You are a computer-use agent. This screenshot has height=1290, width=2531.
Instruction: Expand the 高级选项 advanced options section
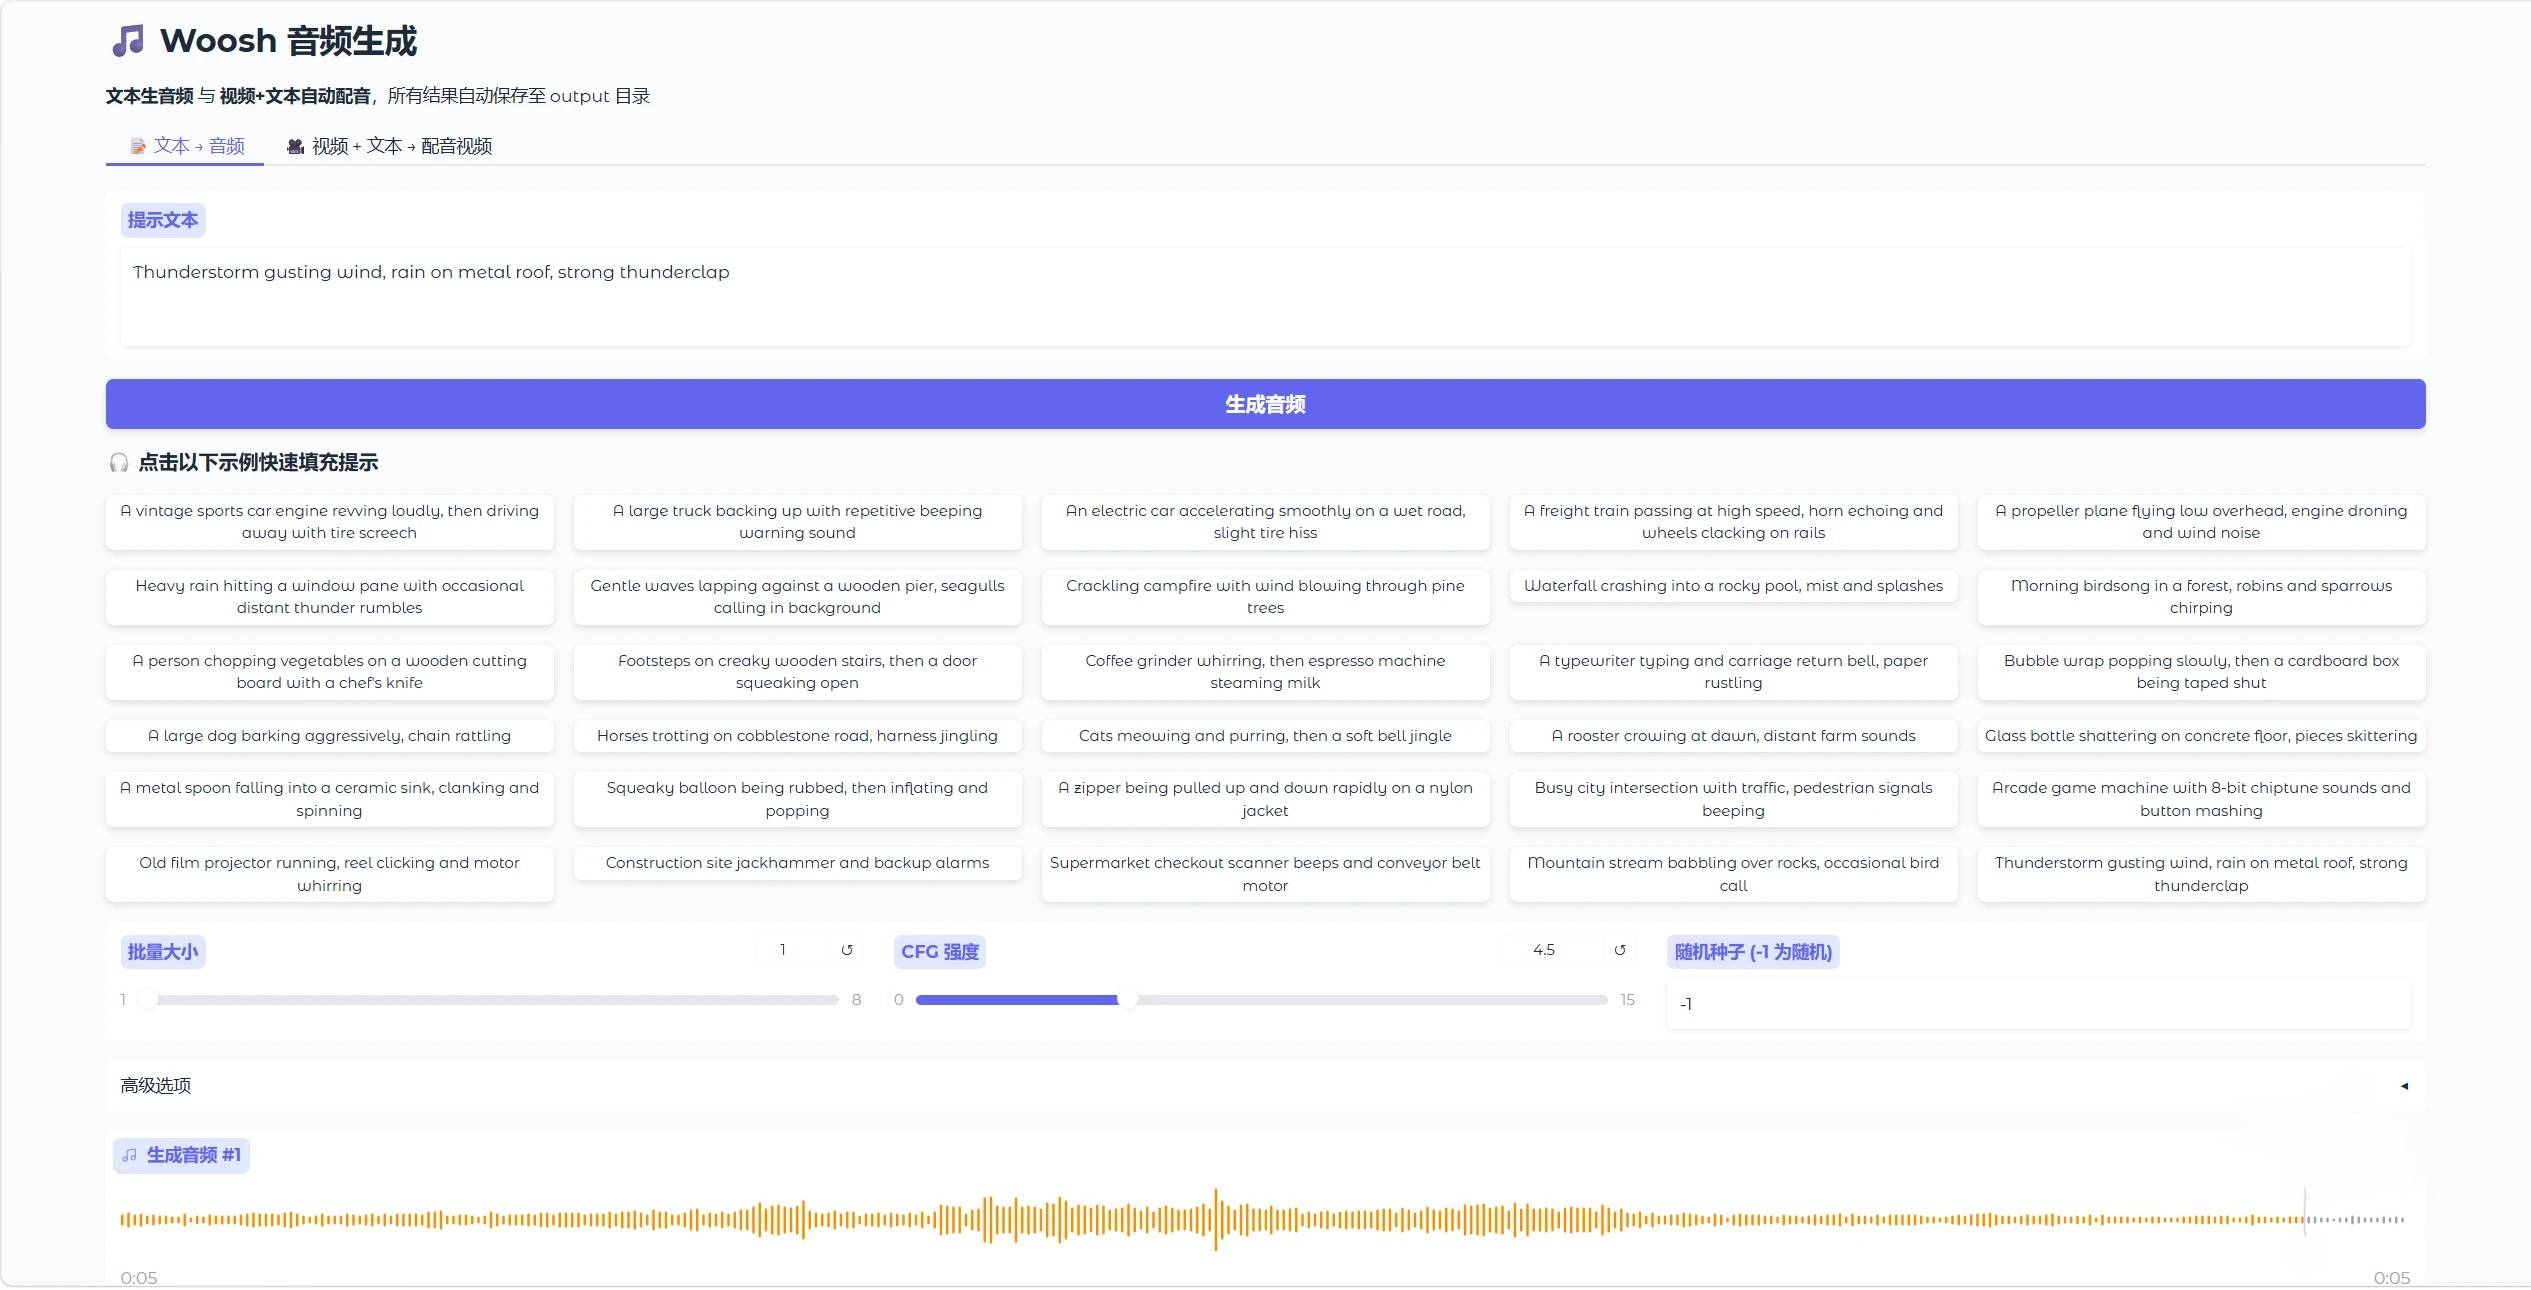(x=1265, y=1086)
